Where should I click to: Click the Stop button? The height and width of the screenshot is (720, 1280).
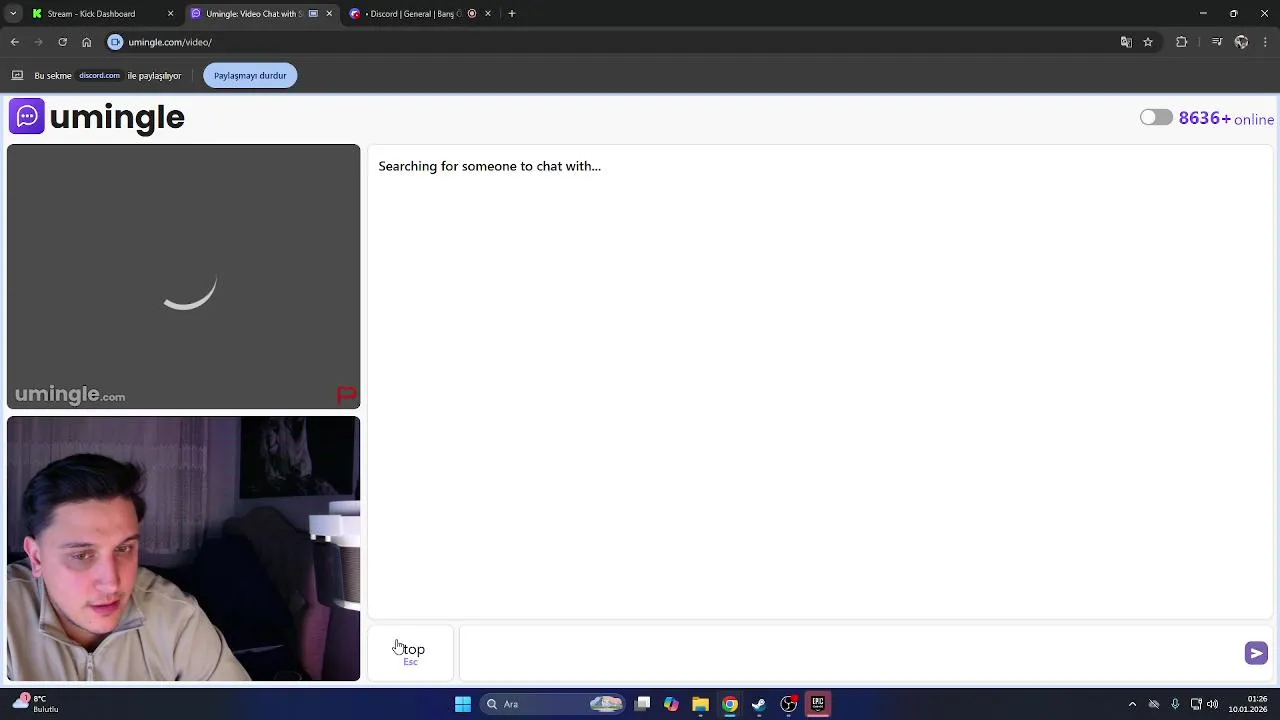(411, 653)
